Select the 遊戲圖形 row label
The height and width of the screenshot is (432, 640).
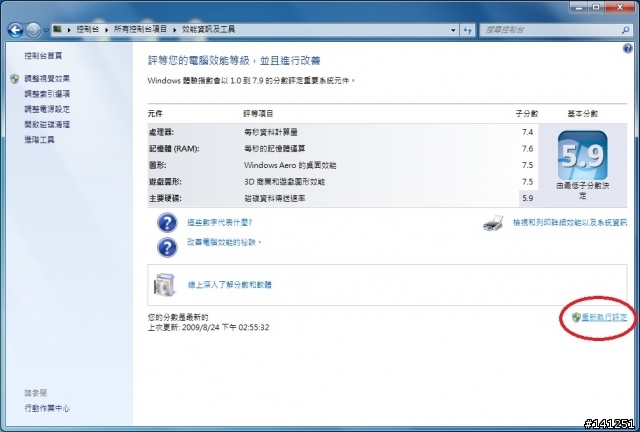[165, 182]
